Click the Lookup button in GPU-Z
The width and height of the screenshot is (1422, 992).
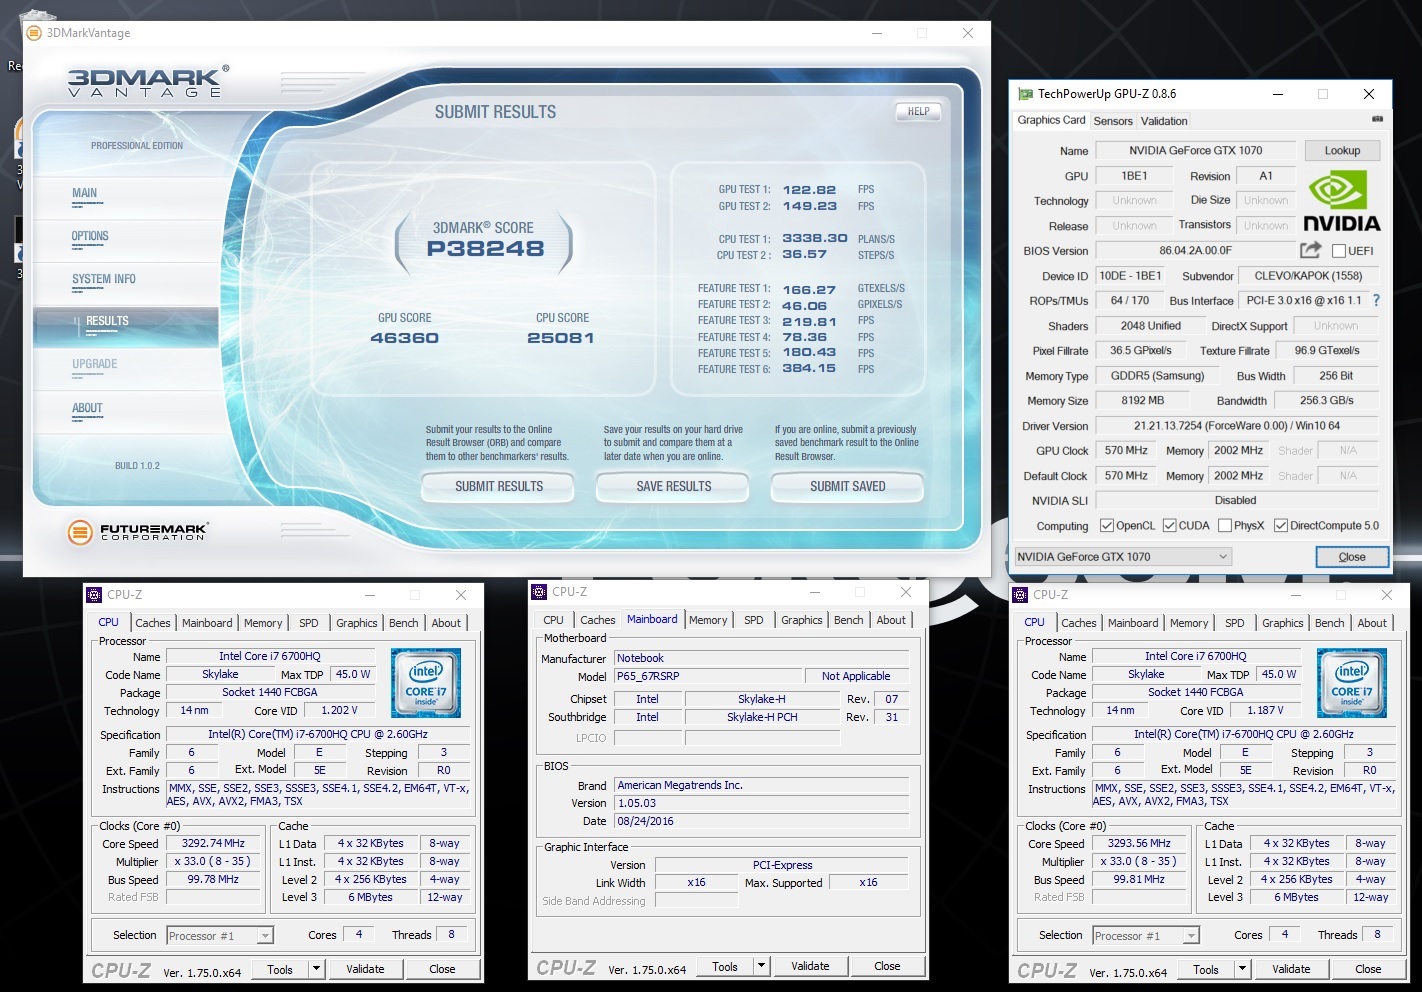pyautogui.click(x=1342, y=151)
